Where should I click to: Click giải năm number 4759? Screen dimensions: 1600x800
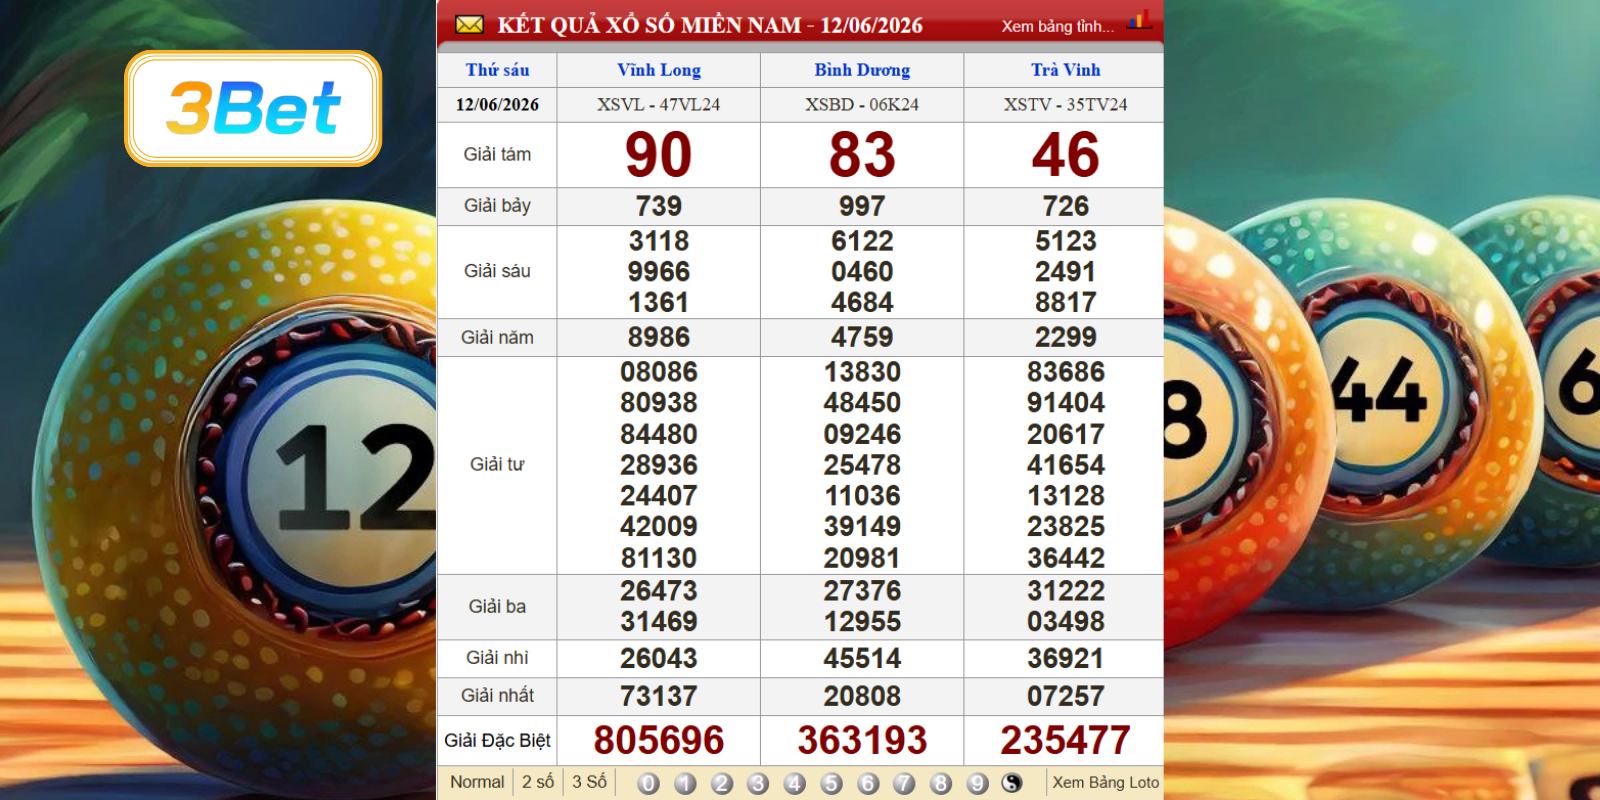862,337
